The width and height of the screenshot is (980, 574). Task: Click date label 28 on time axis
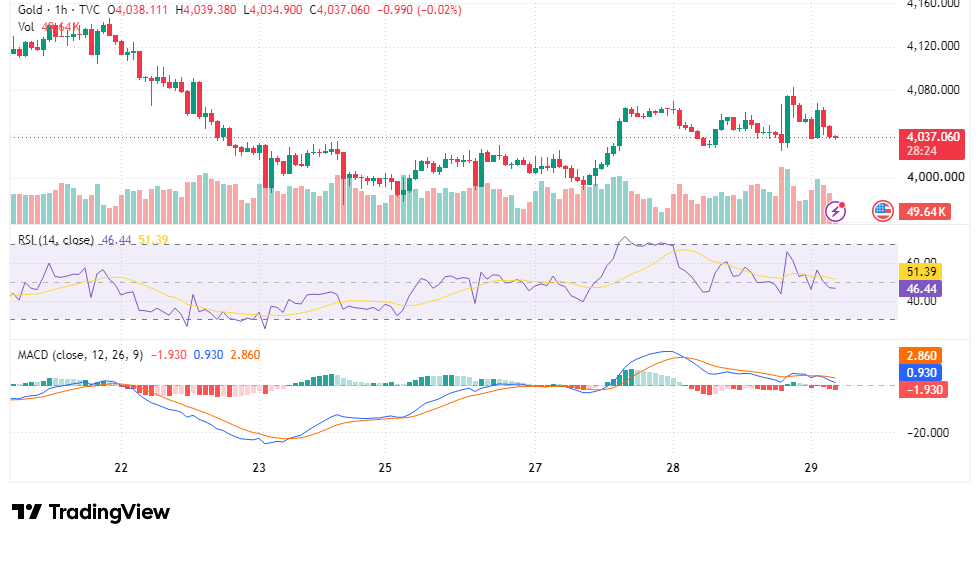coord(673,468)
